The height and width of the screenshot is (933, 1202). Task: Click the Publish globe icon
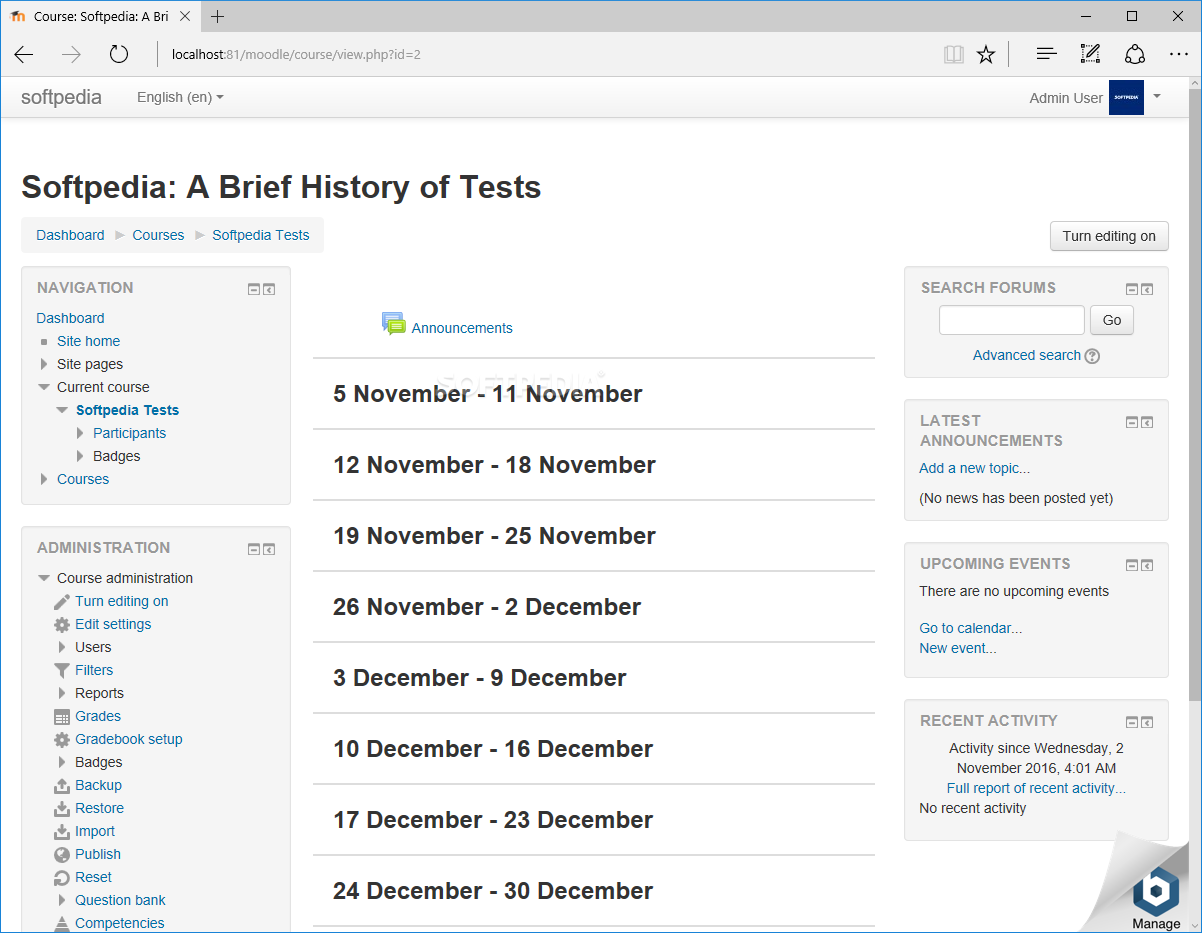(x=62, y=854)
